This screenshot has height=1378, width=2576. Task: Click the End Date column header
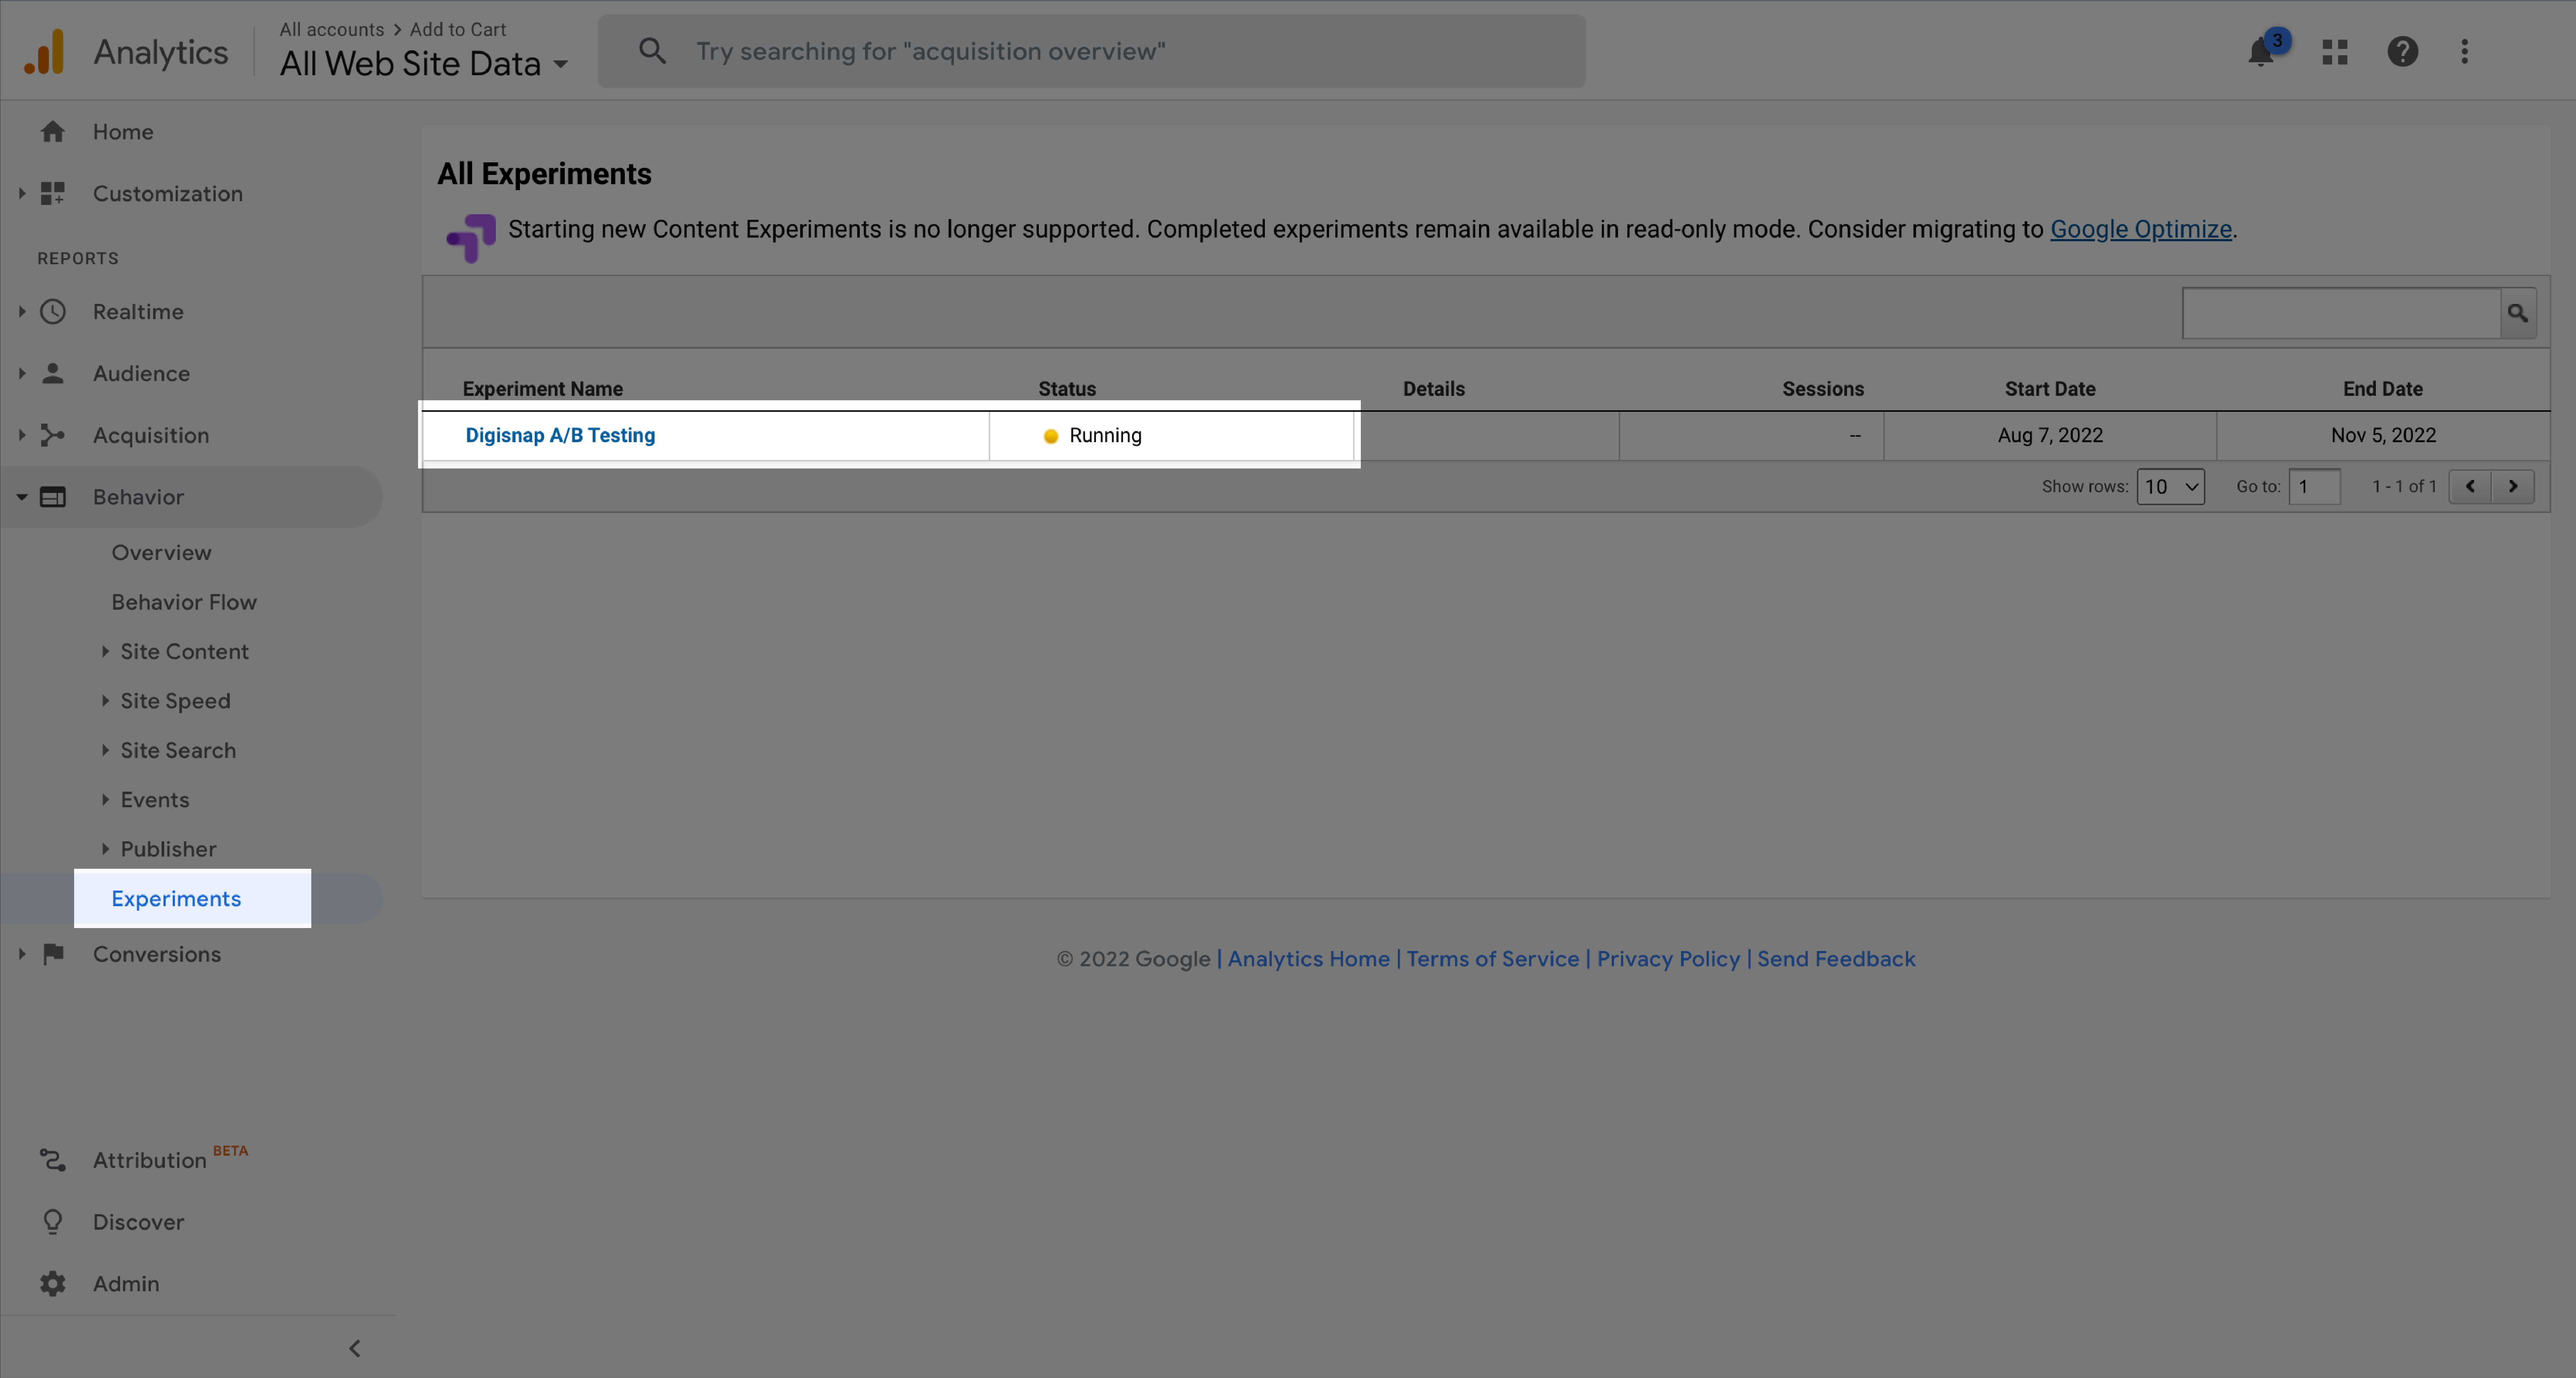pos(2382,389)
